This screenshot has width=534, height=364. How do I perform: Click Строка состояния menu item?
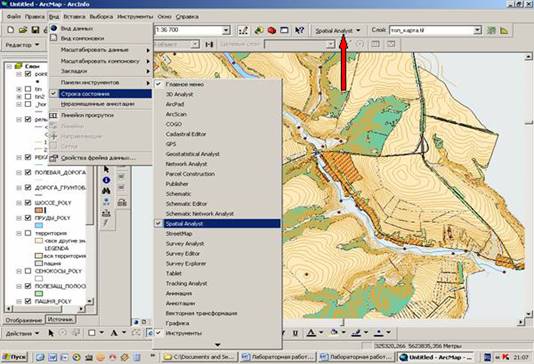(x=100, y=94)
